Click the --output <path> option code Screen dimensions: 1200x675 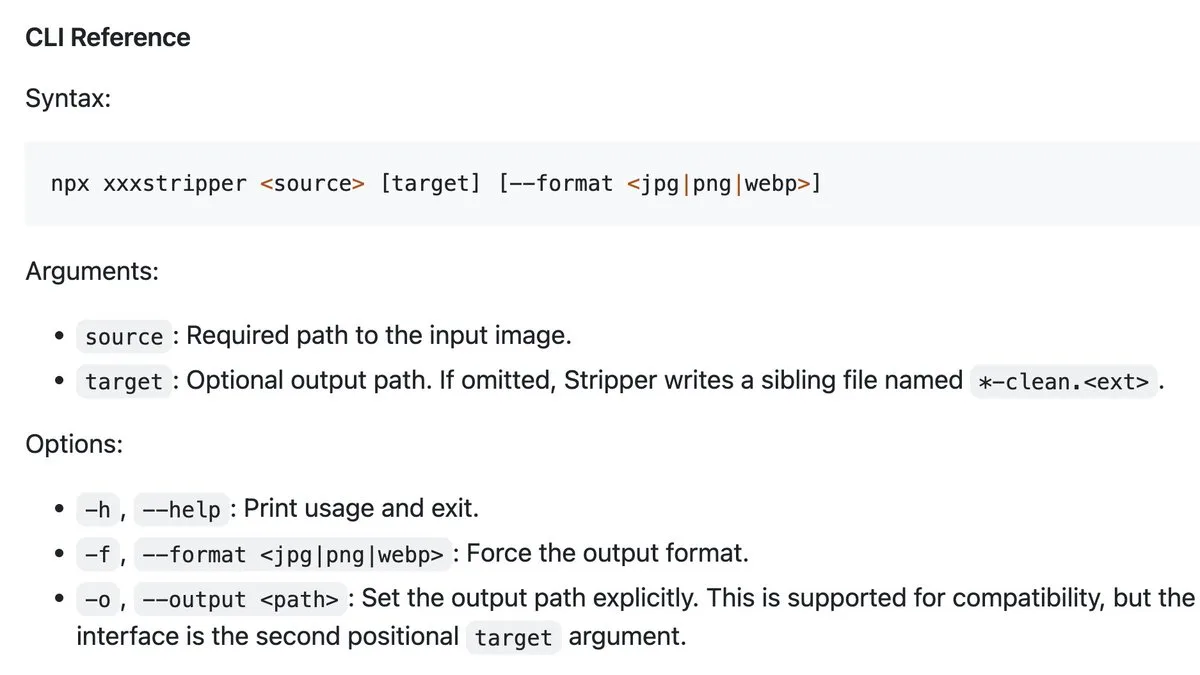coord(241,598)
